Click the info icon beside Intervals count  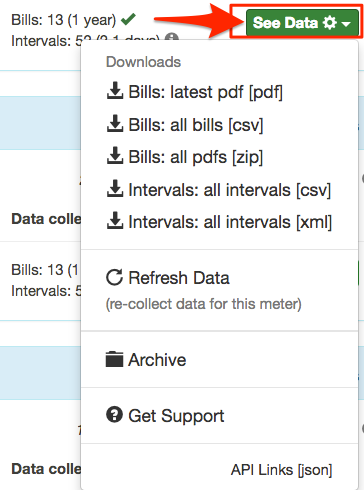[172, 37]
